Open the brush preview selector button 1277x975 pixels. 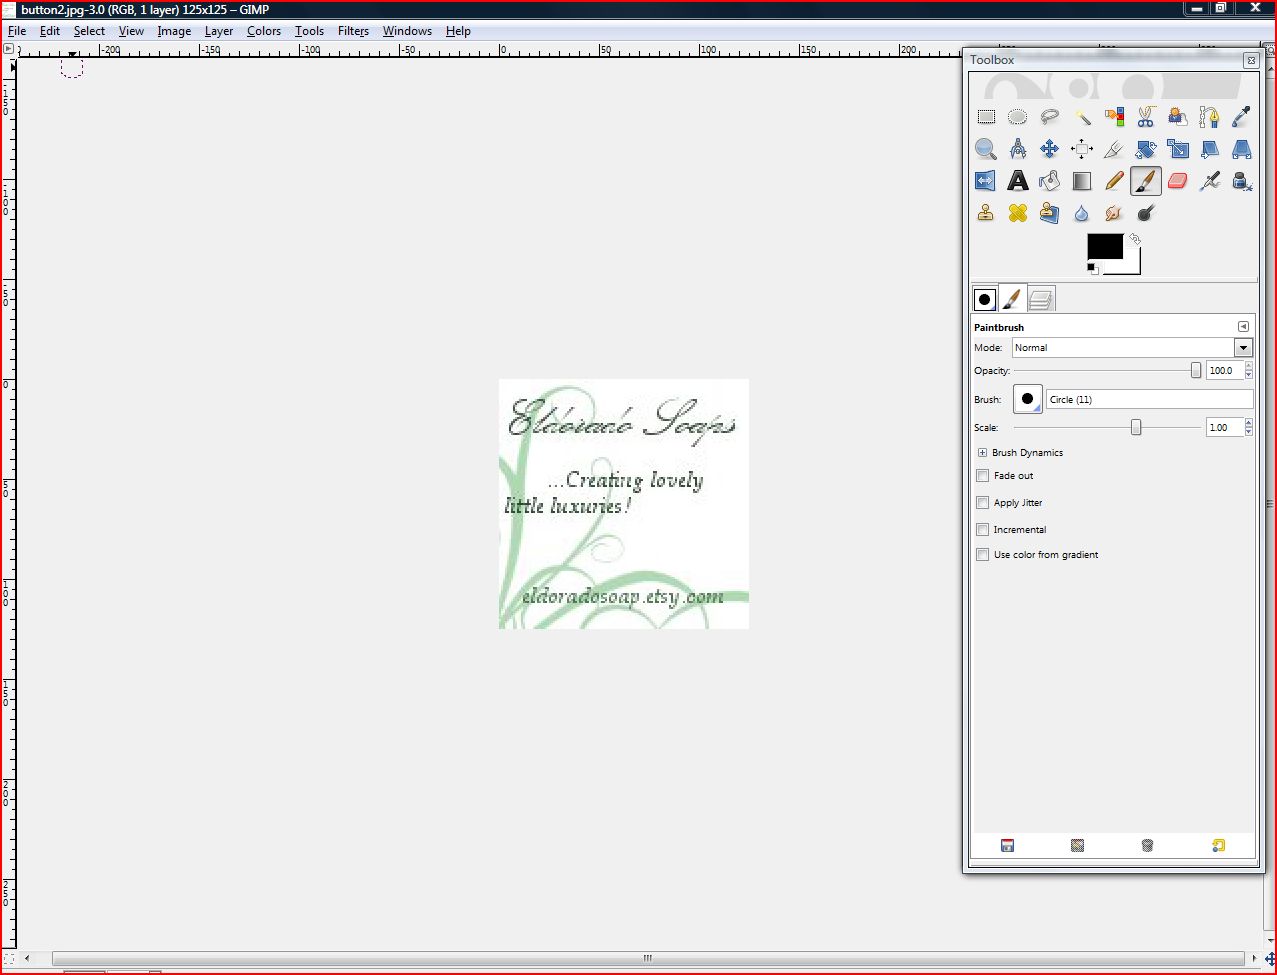(x=1028, y=399)
